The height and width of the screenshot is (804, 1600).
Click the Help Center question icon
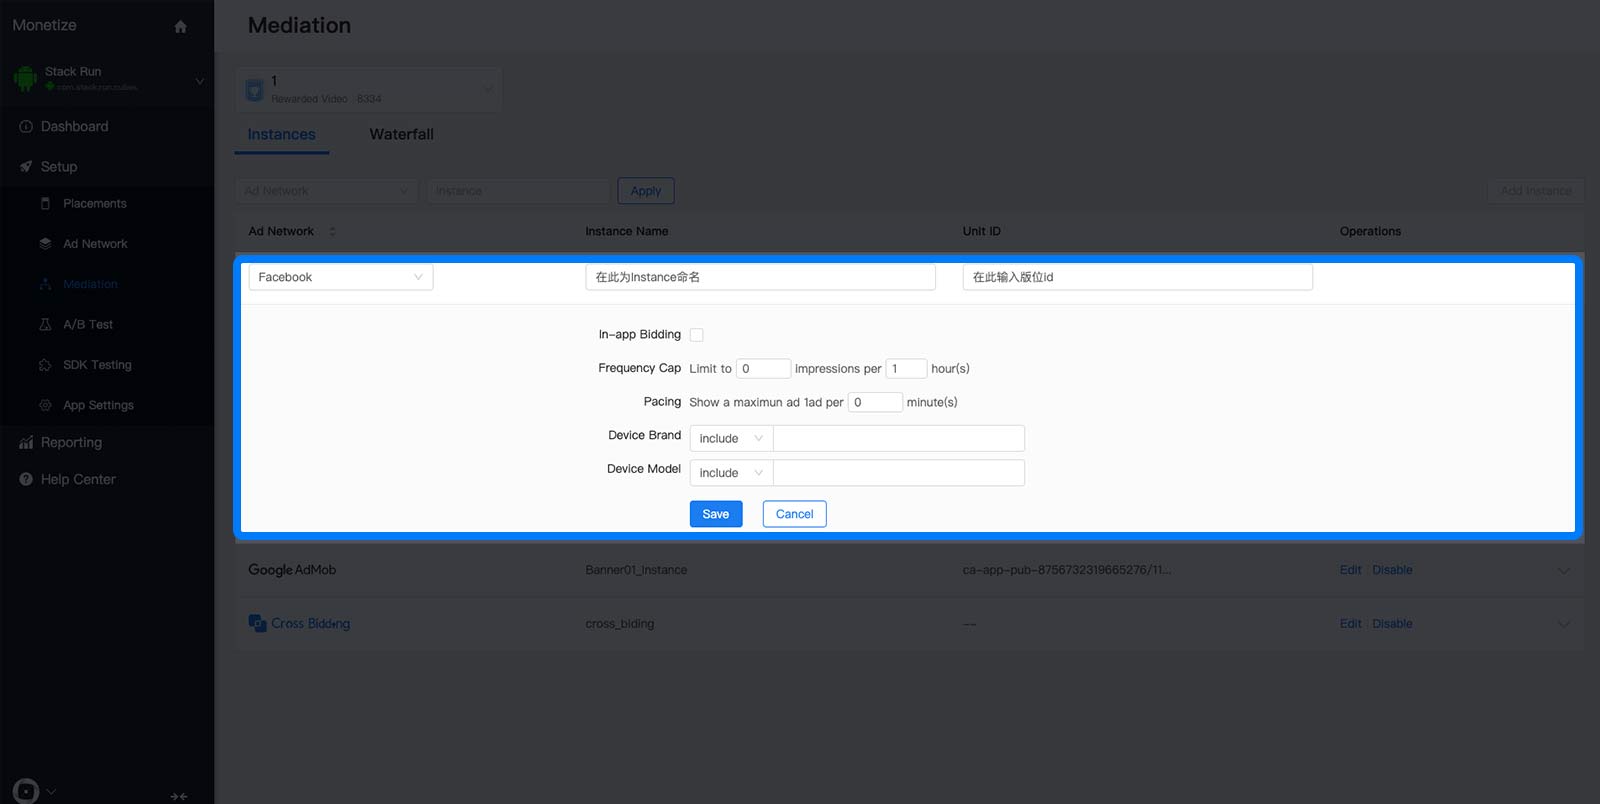pyautogui.click(x=26, y=479)
